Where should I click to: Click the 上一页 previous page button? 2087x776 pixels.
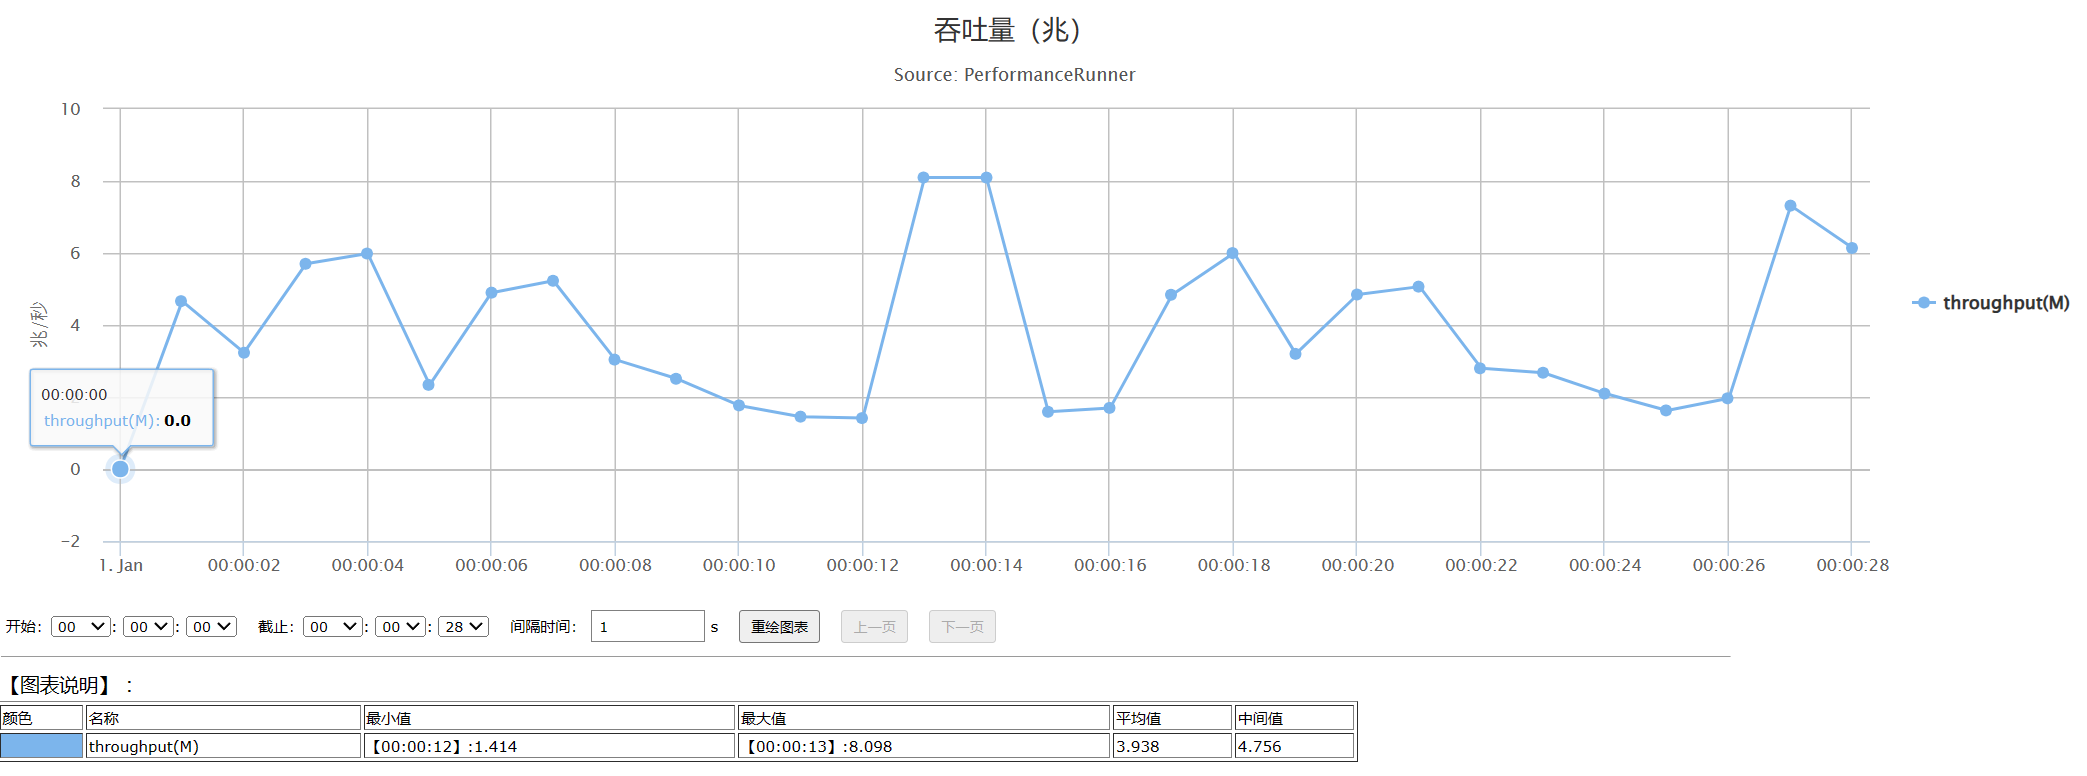point(874,627)
